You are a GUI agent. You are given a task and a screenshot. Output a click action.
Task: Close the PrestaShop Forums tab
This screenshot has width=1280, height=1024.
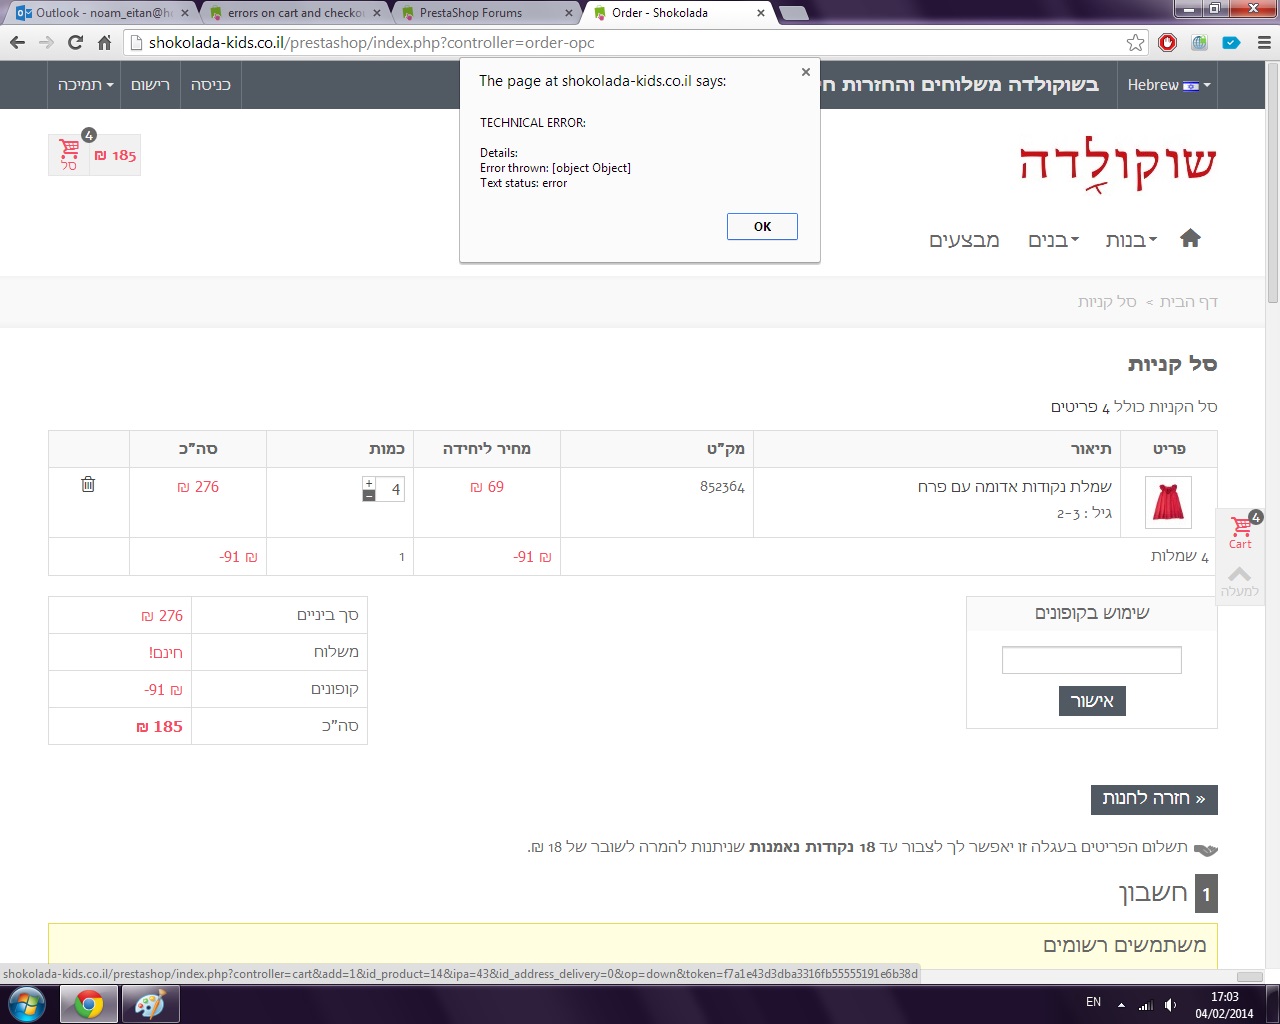pyautogui.click(x=568, y=13)
